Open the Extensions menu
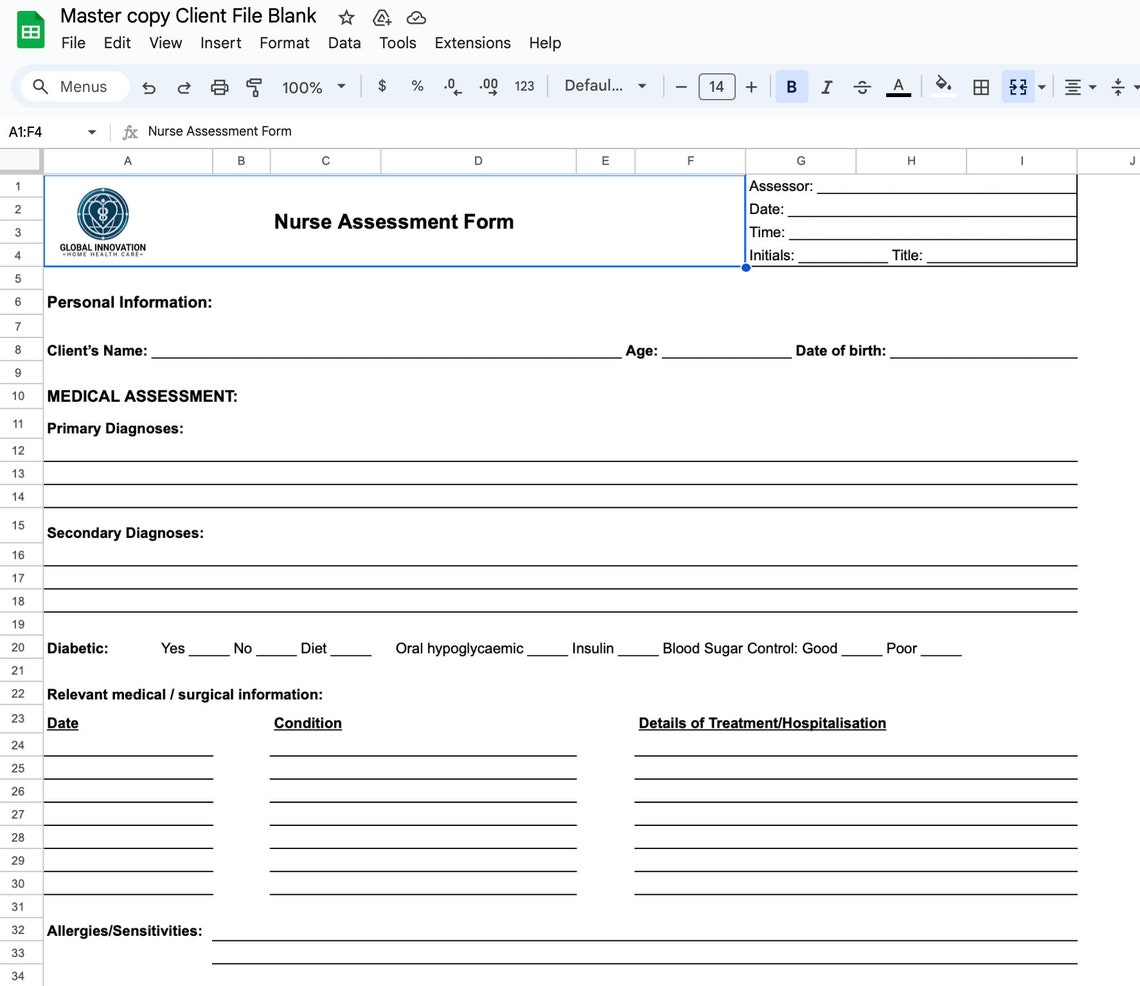 click(x=472, y=43)
